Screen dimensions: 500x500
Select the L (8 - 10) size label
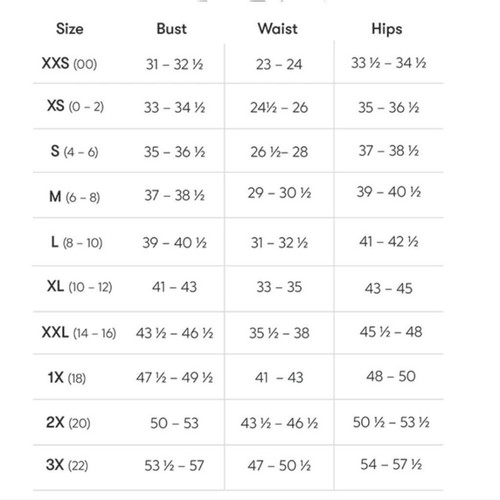pos(77,242)
